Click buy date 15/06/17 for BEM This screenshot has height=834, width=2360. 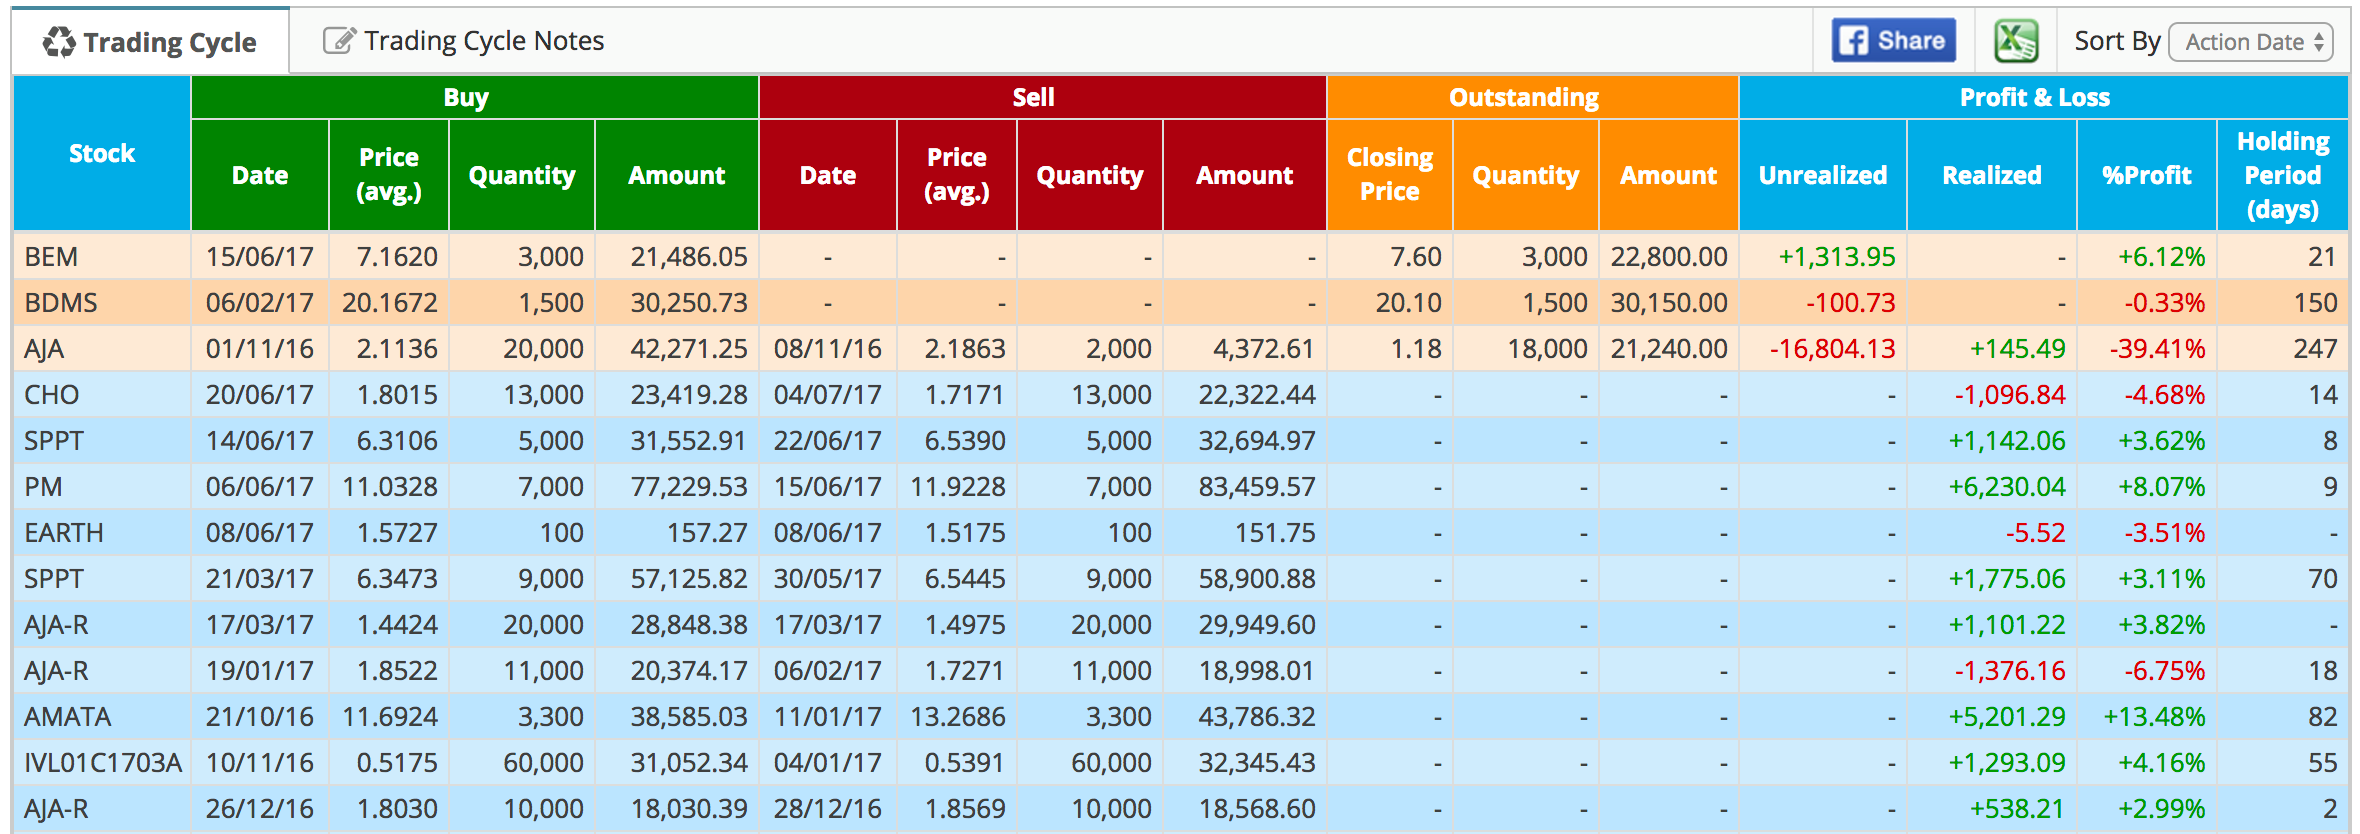(260, 257)
